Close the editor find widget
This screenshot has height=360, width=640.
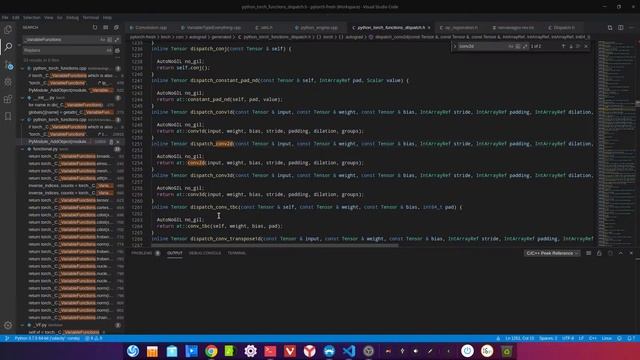click(x=586, y=46)
